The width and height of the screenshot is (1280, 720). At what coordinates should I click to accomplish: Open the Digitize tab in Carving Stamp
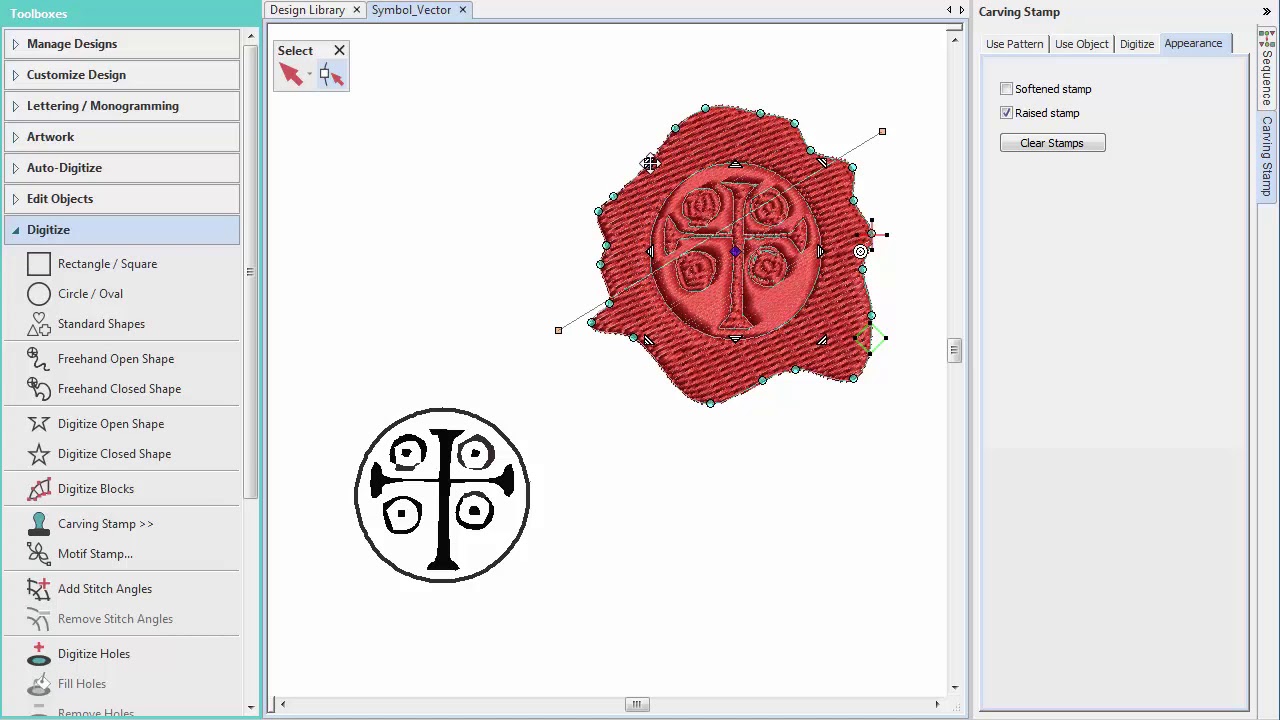pos(1137,44)
